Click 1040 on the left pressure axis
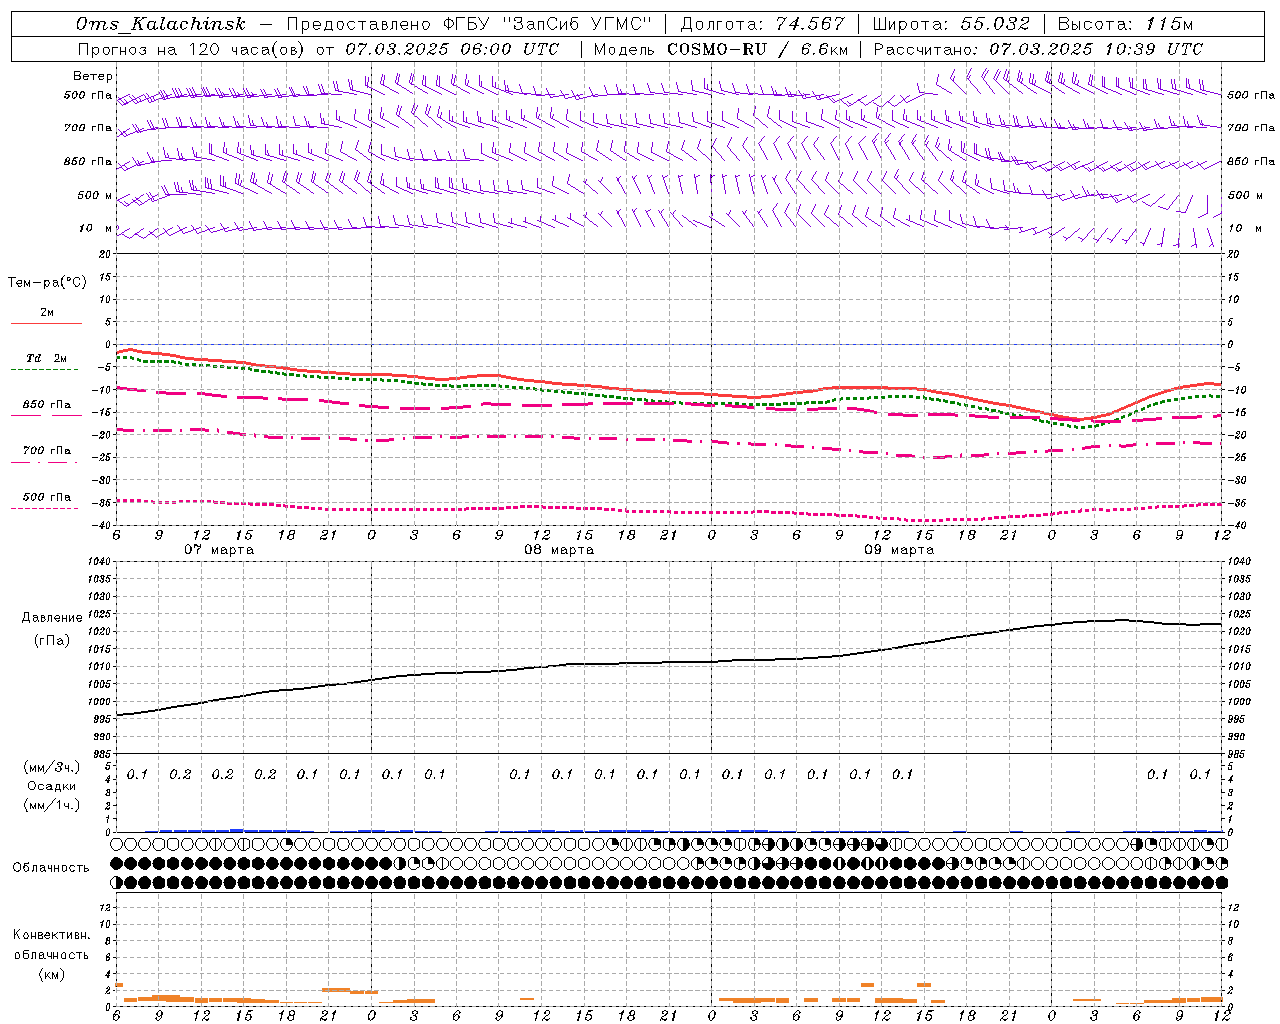1280x1024 pixels. [x=100, y=562]
